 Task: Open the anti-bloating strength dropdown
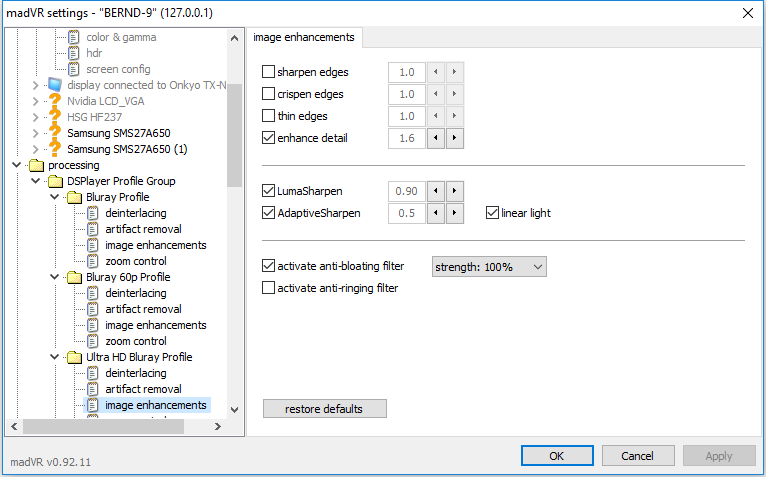(x=489, y=267)
